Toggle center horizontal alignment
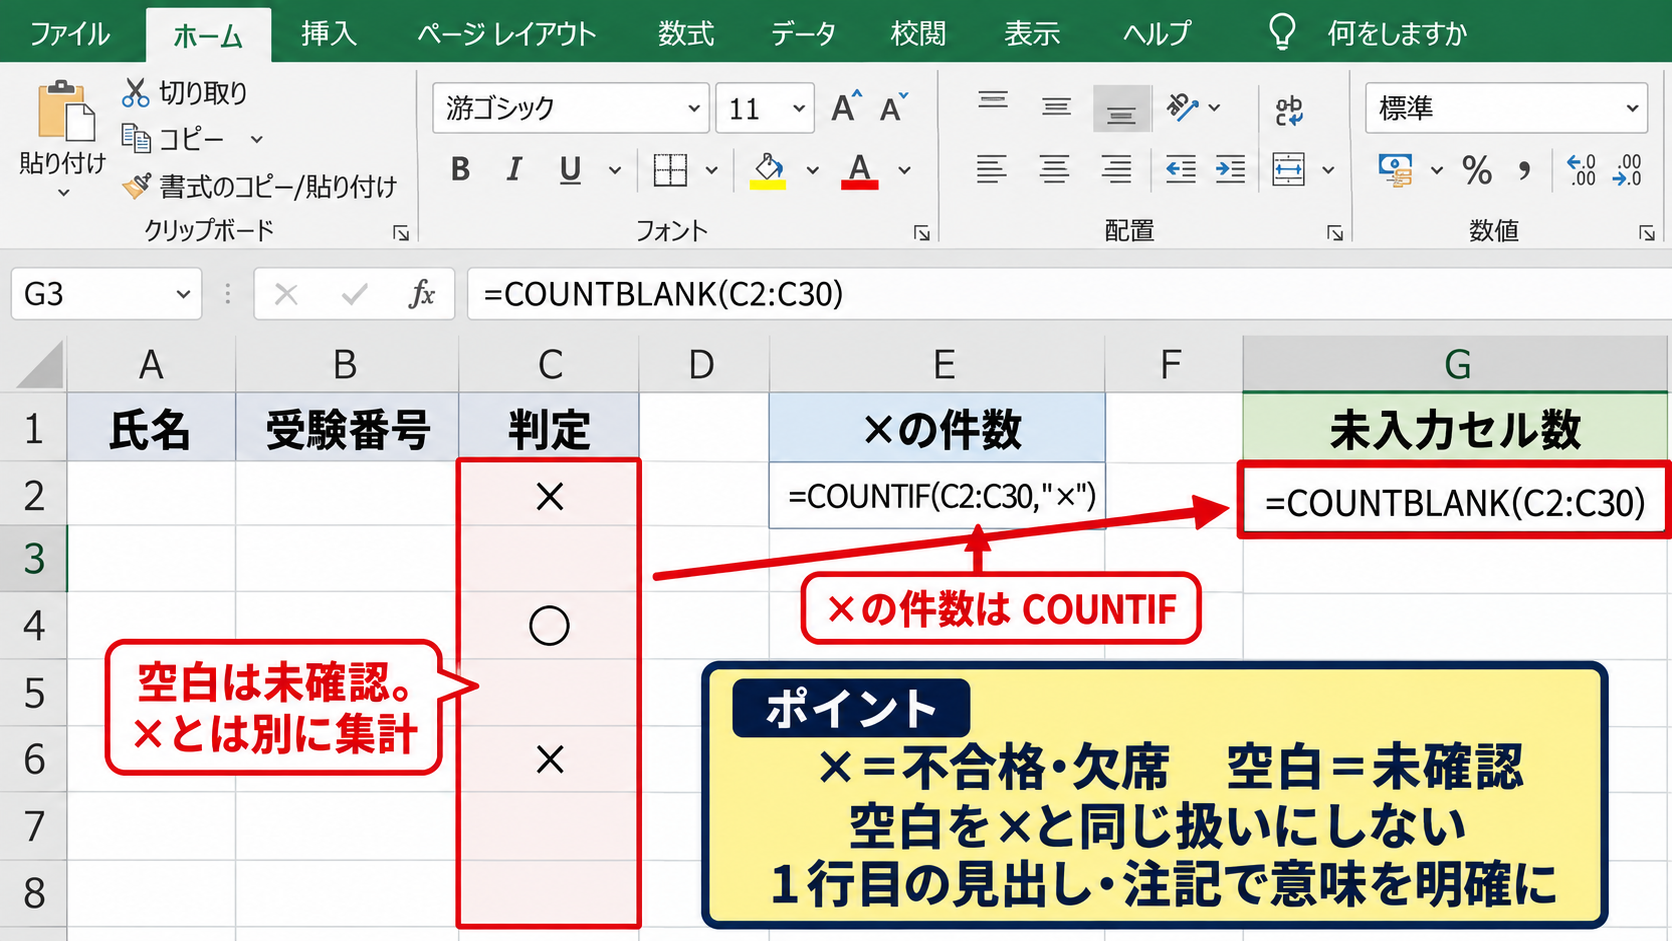This screenshot has width=1672, height=941. tap(1054, 170)
